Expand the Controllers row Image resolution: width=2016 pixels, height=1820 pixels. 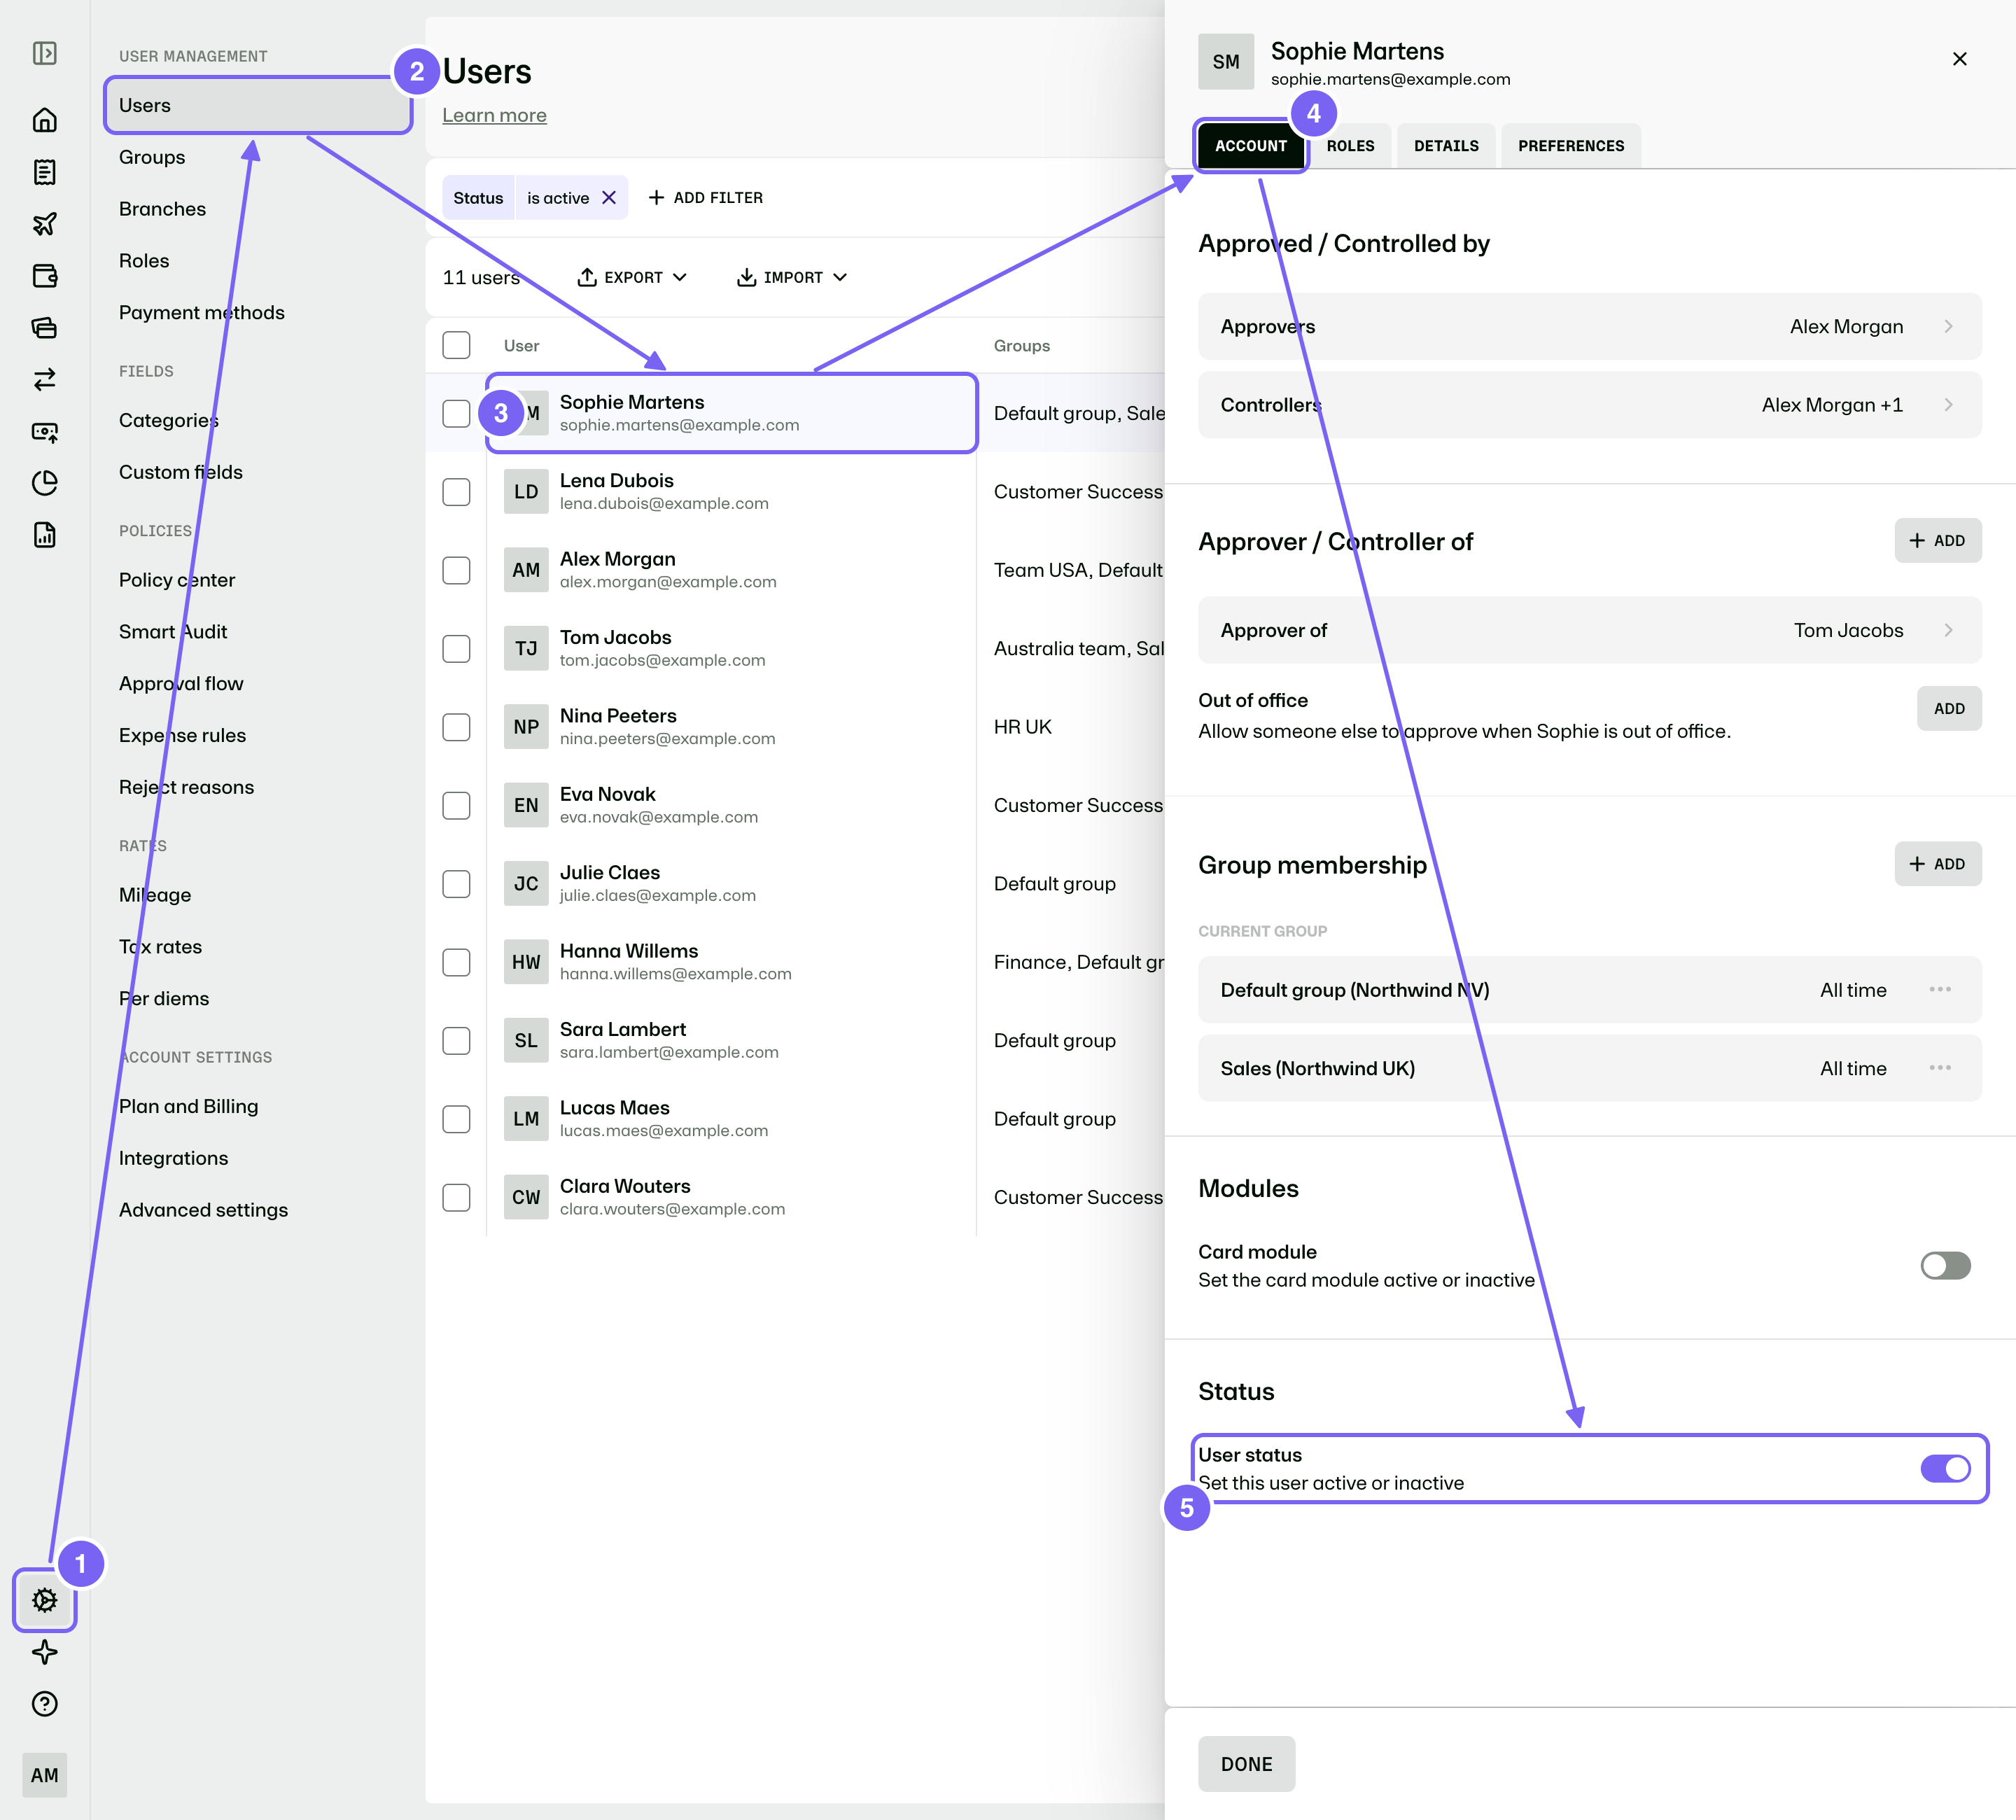[1590, 405]
